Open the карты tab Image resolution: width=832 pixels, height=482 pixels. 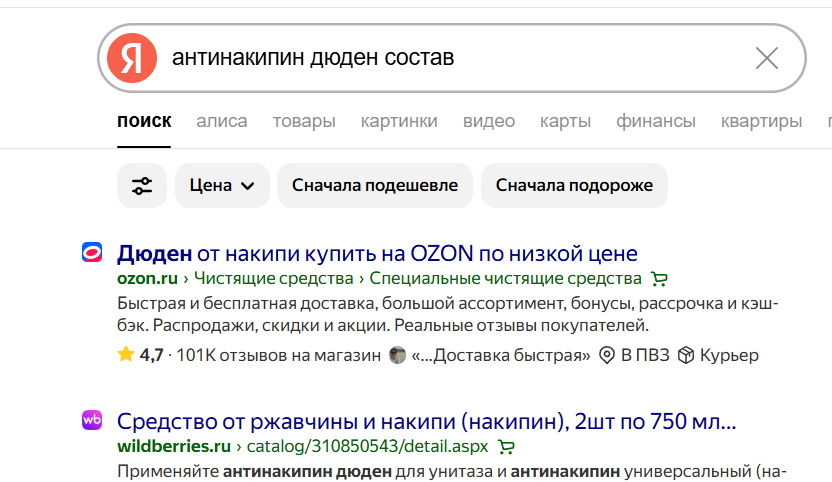tap(565, 121)
